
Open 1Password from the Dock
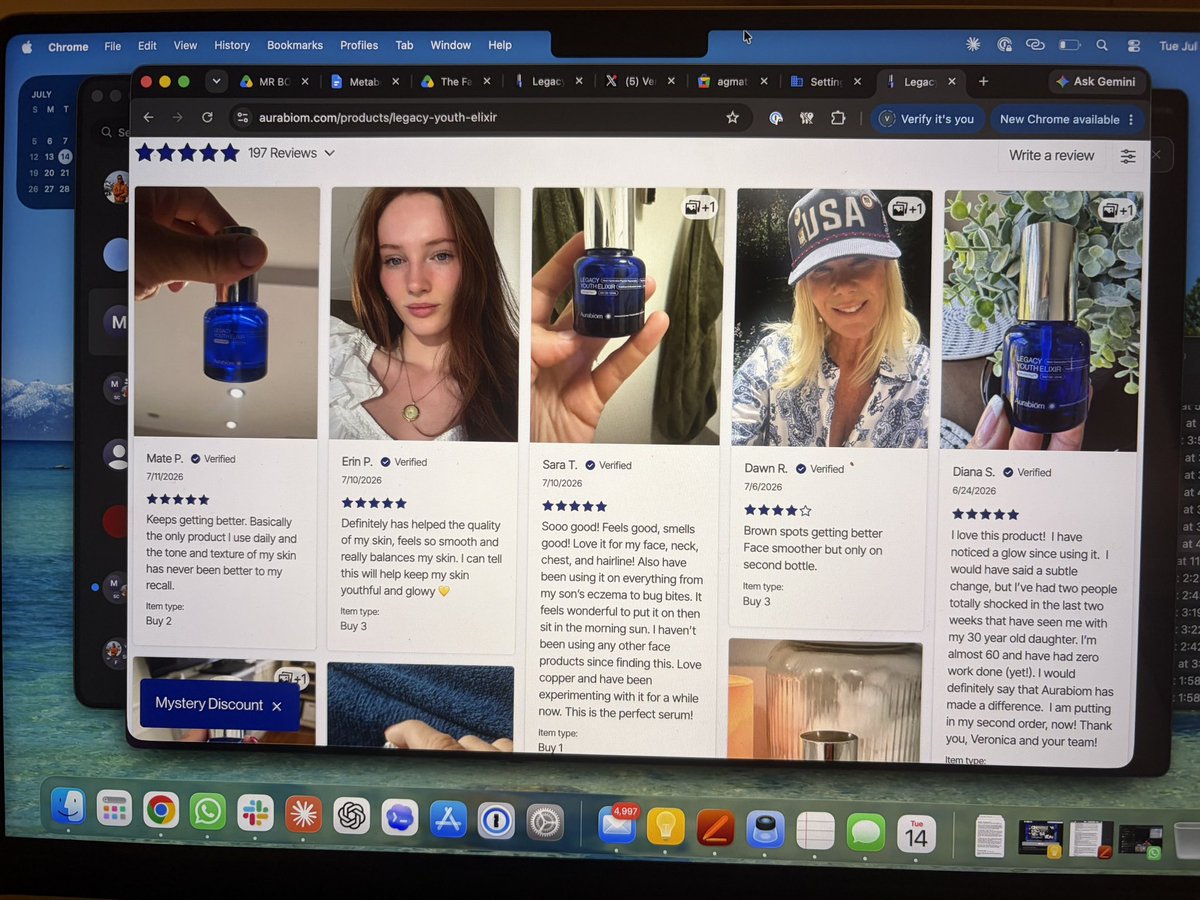496,821
